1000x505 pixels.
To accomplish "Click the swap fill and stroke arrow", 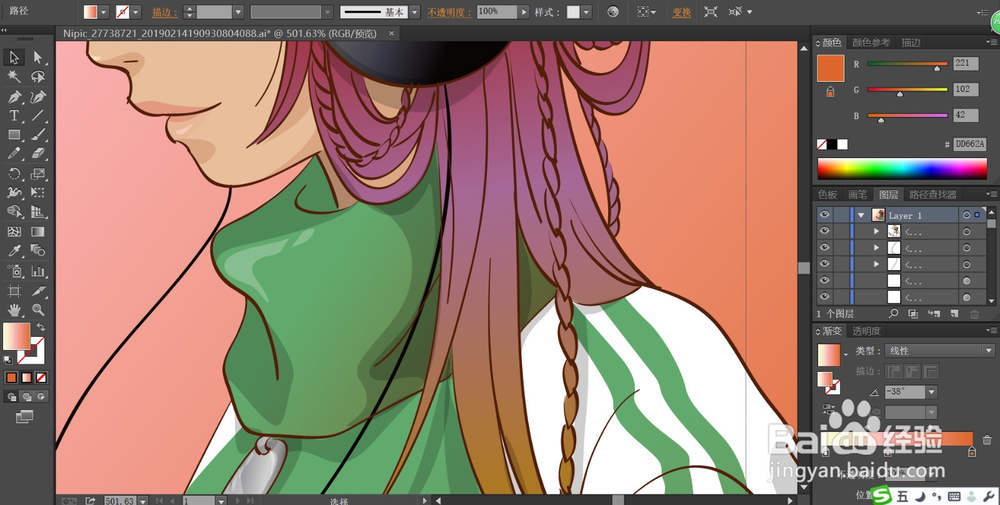I will point(41,327).
